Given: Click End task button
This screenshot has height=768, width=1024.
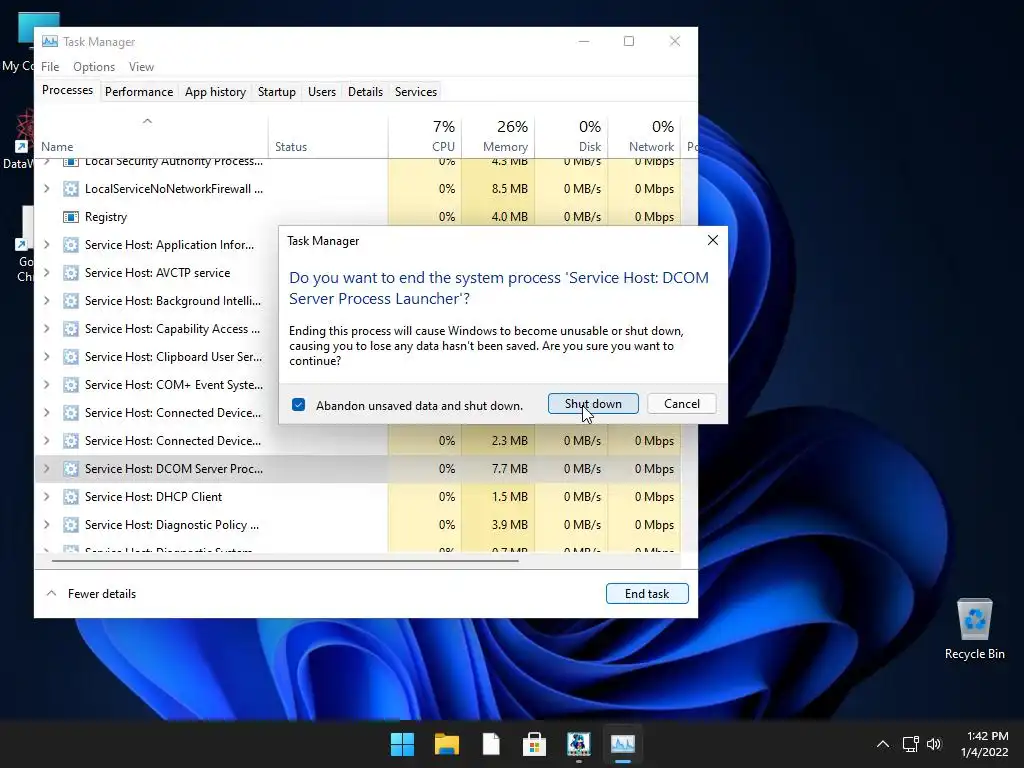Looking at the screenshot, I should click(647, 594).
